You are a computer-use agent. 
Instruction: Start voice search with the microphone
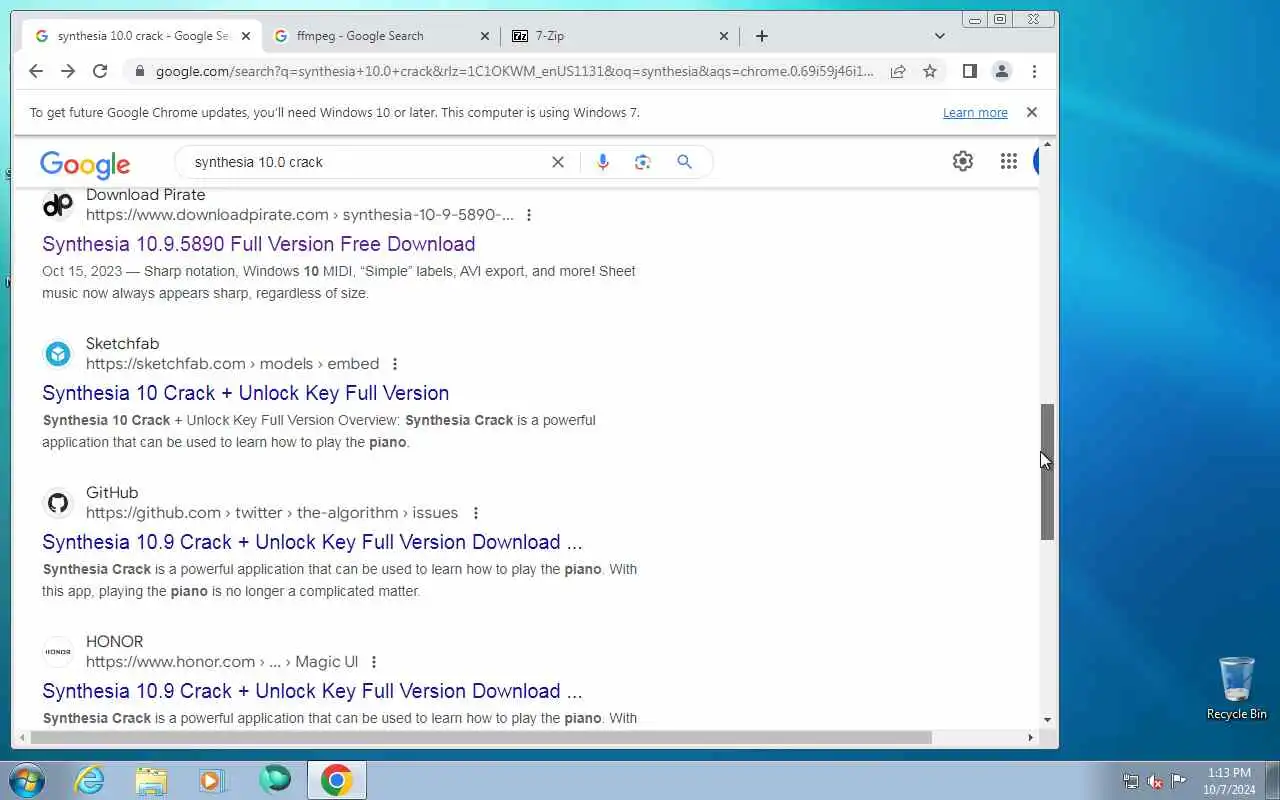602,162
